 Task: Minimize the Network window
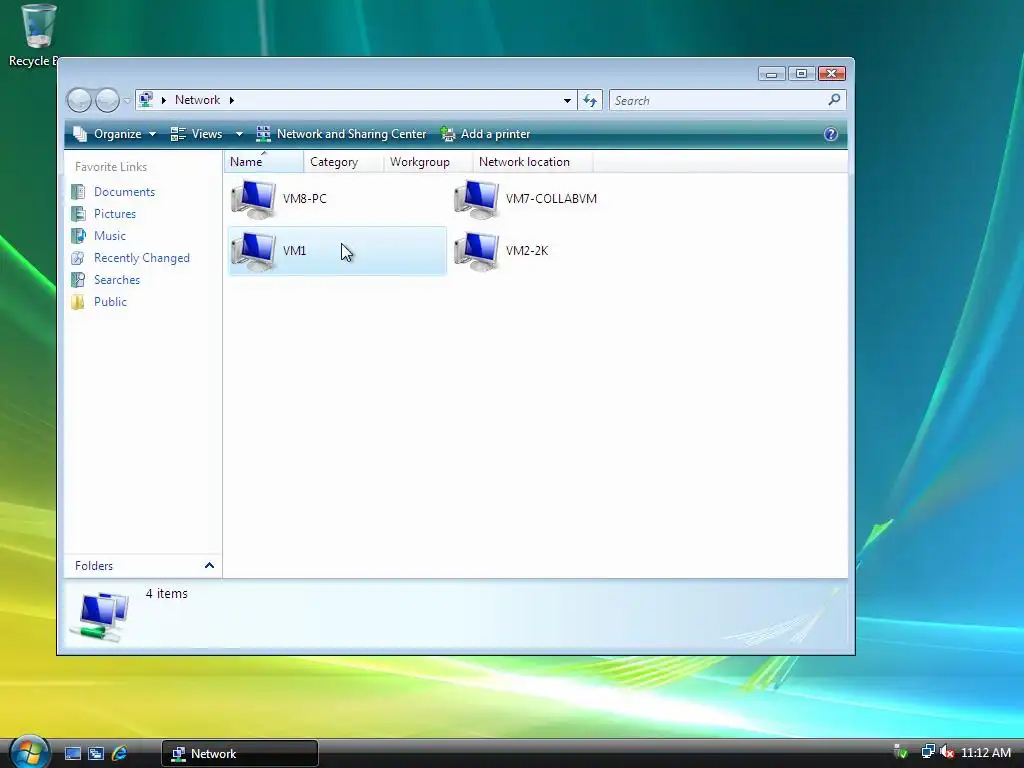point(771,74)
